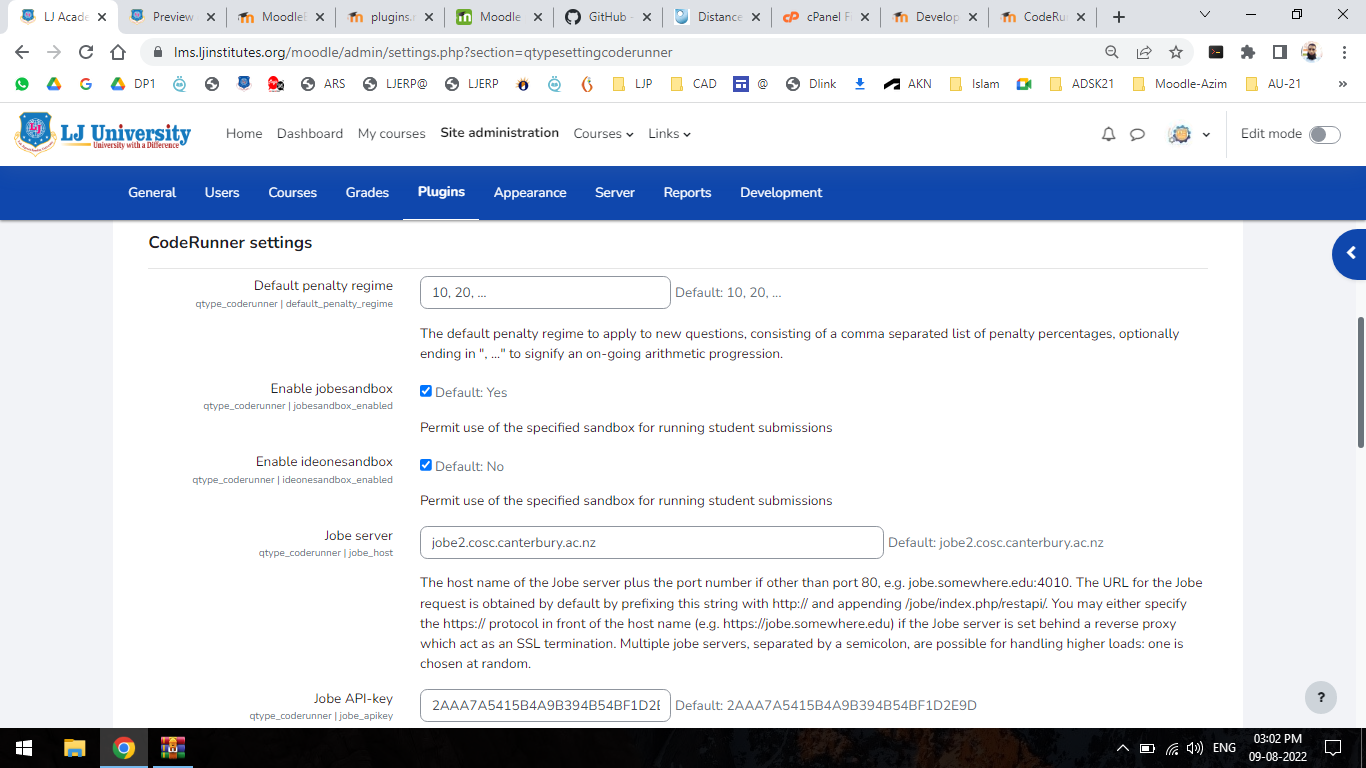Screen dimensions: 1366x768
Task: Show hidden system tray icons
Action: tap(1122, 748)
